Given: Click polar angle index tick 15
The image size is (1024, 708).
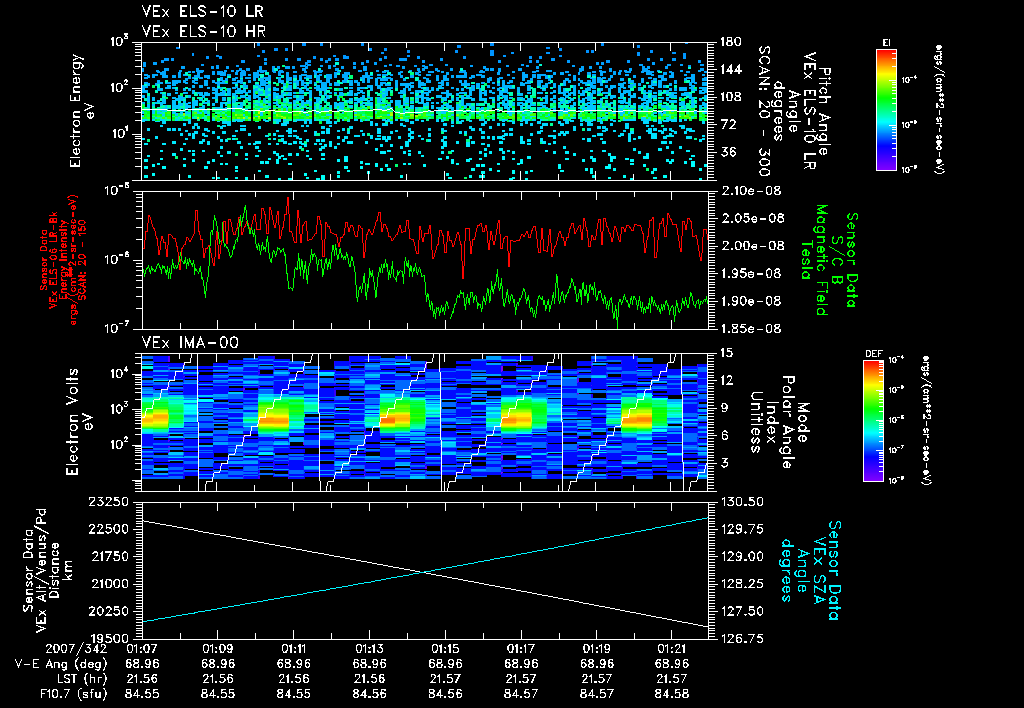Looking at the screenshot, I should 726,353.
